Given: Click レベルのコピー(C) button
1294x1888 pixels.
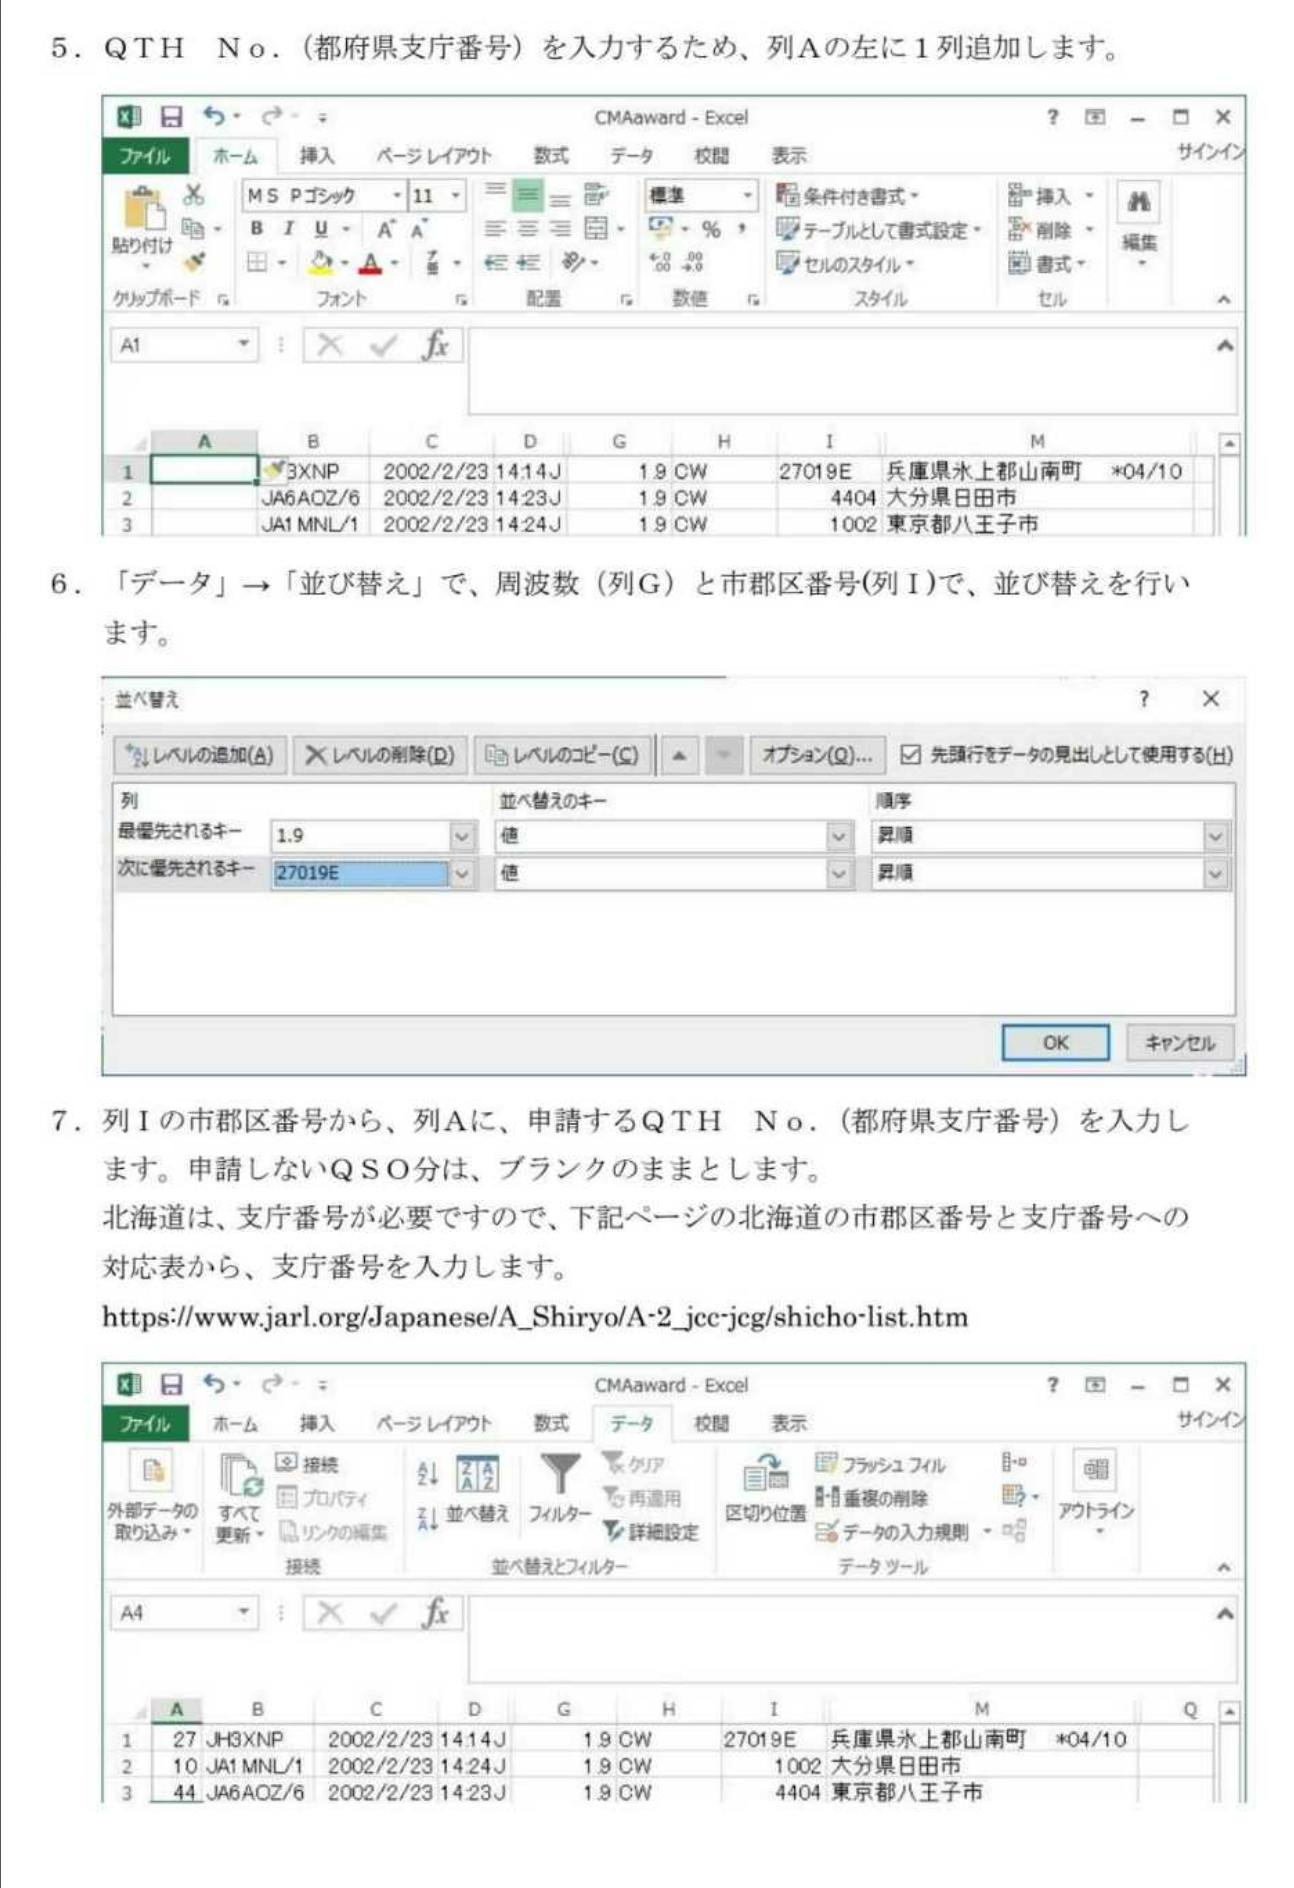Looking at the screenshot, I should tap(562, 755).
